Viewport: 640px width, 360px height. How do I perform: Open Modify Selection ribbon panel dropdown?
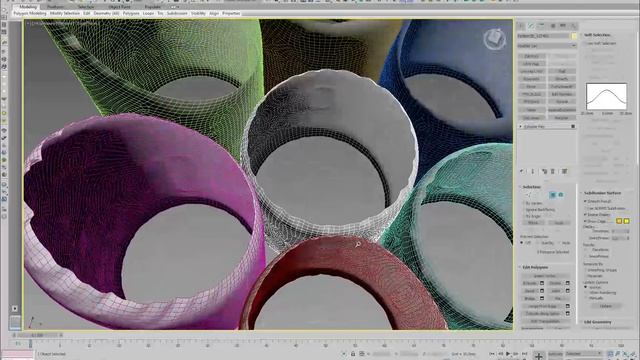pyautogui.click(x=65, y=13)
